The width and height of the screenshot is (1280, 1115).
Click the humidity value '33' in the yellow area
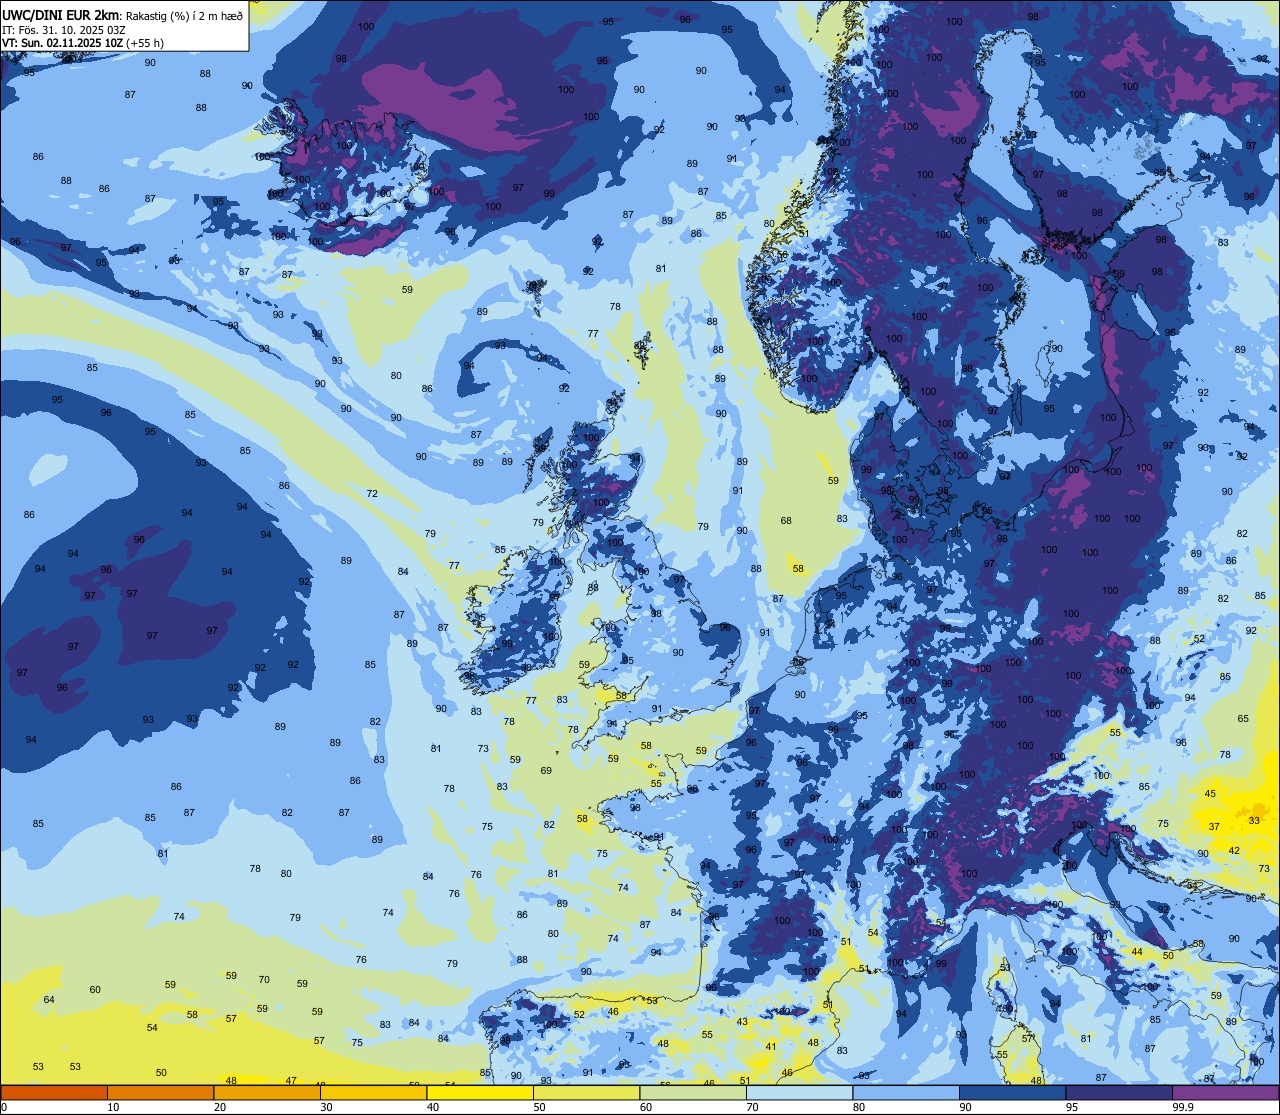1254,820
